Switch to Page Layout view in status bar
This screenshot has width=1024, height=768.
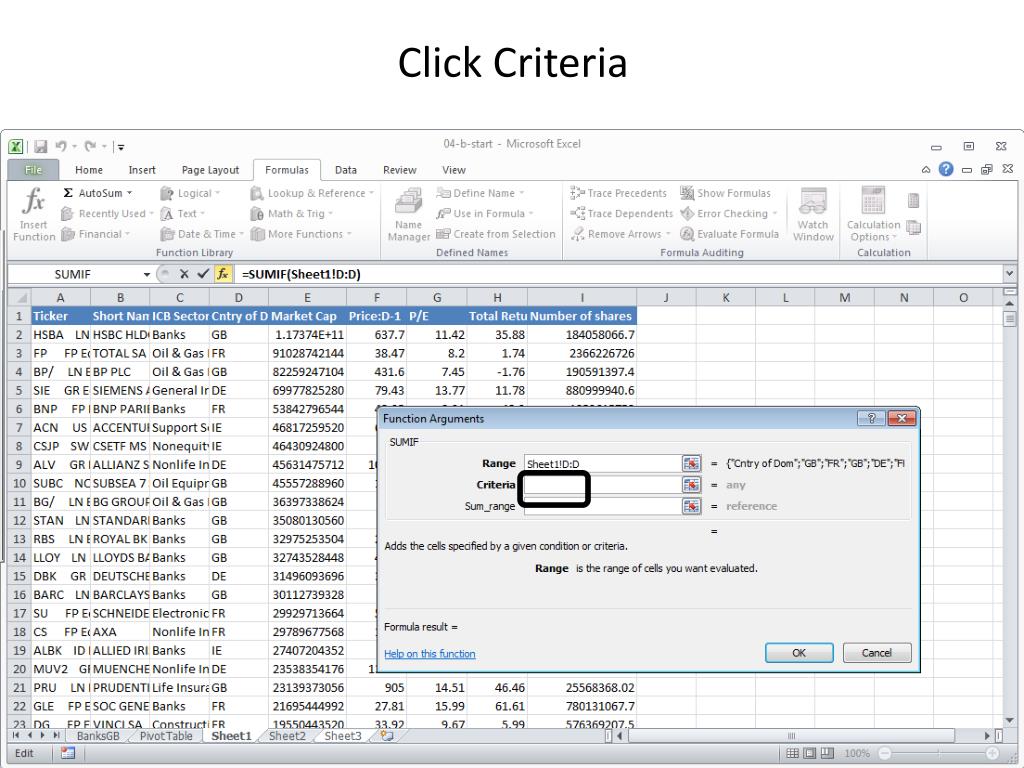pos(810,754)
